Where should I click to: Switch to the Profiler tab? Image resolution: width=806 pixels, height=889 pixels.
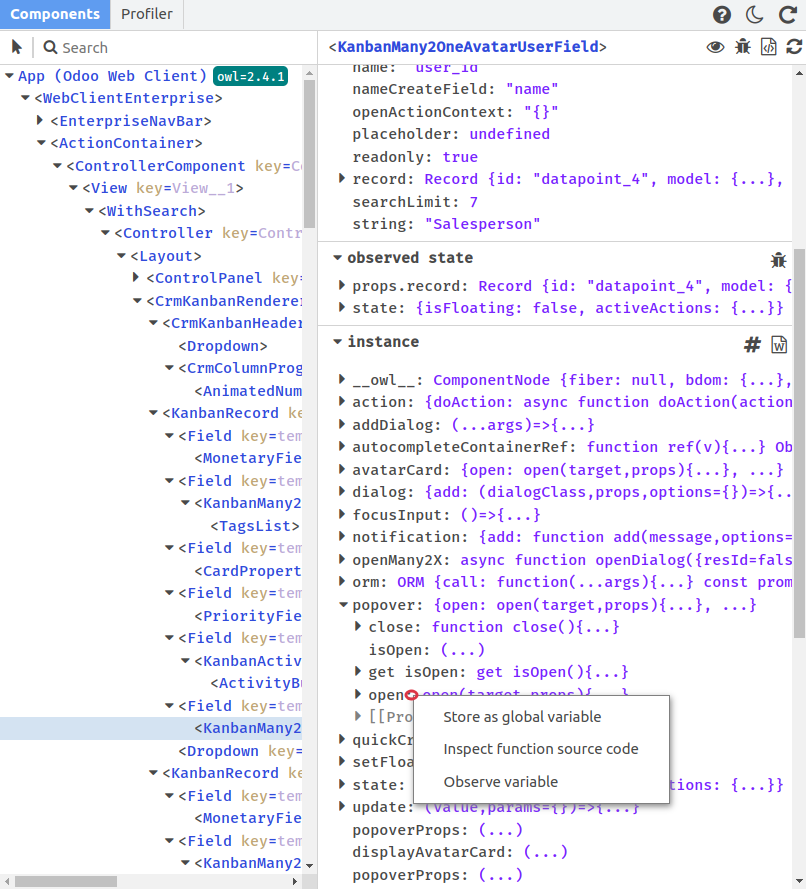(x=146, y=14)
